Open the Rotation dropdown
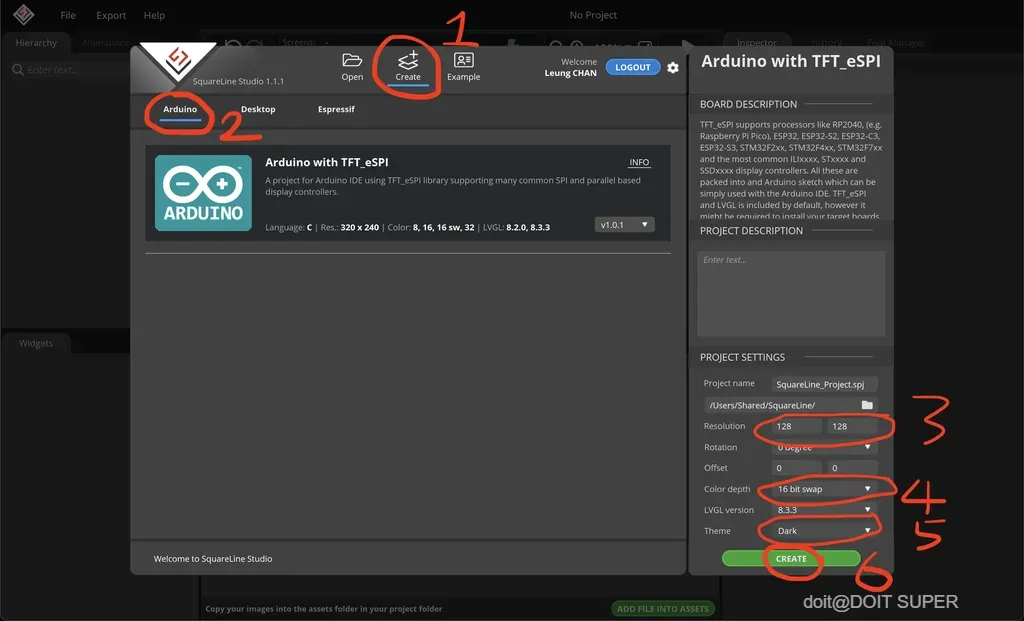 [x=824, y=447]
